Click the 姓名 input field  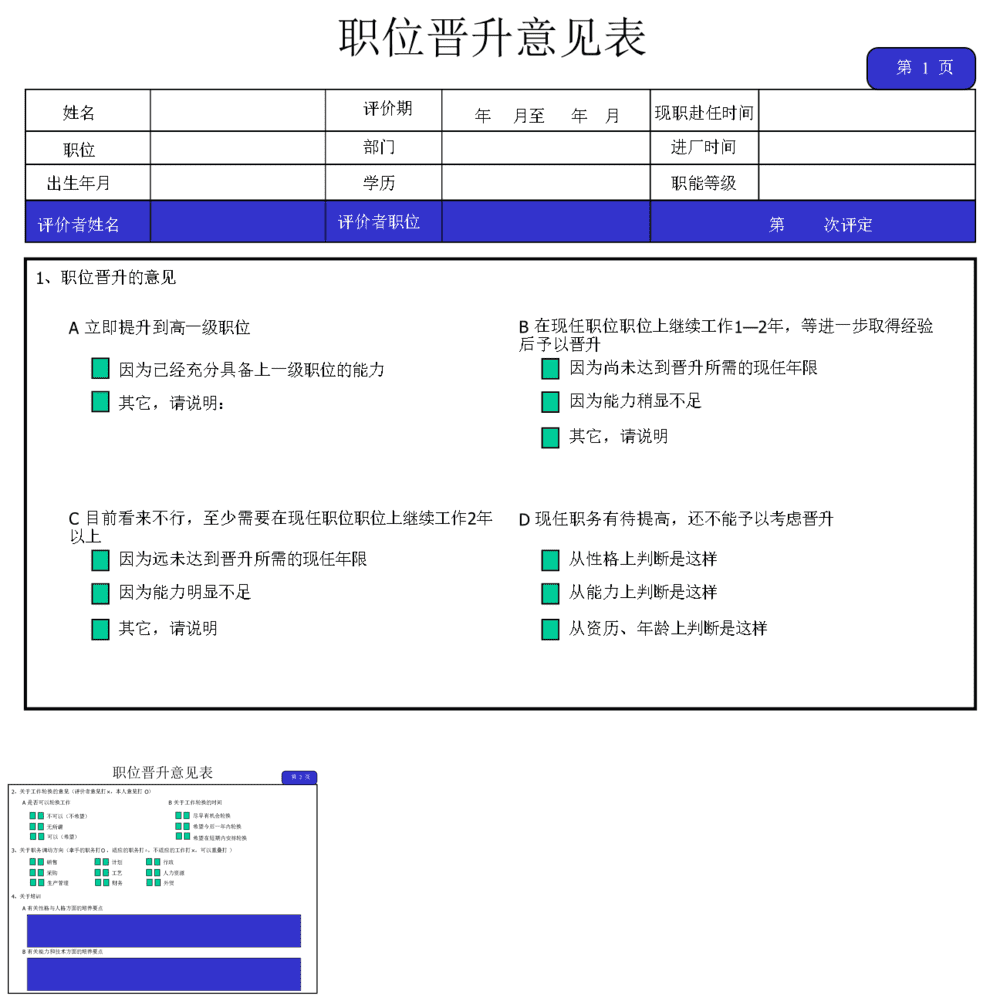point(237,112)
